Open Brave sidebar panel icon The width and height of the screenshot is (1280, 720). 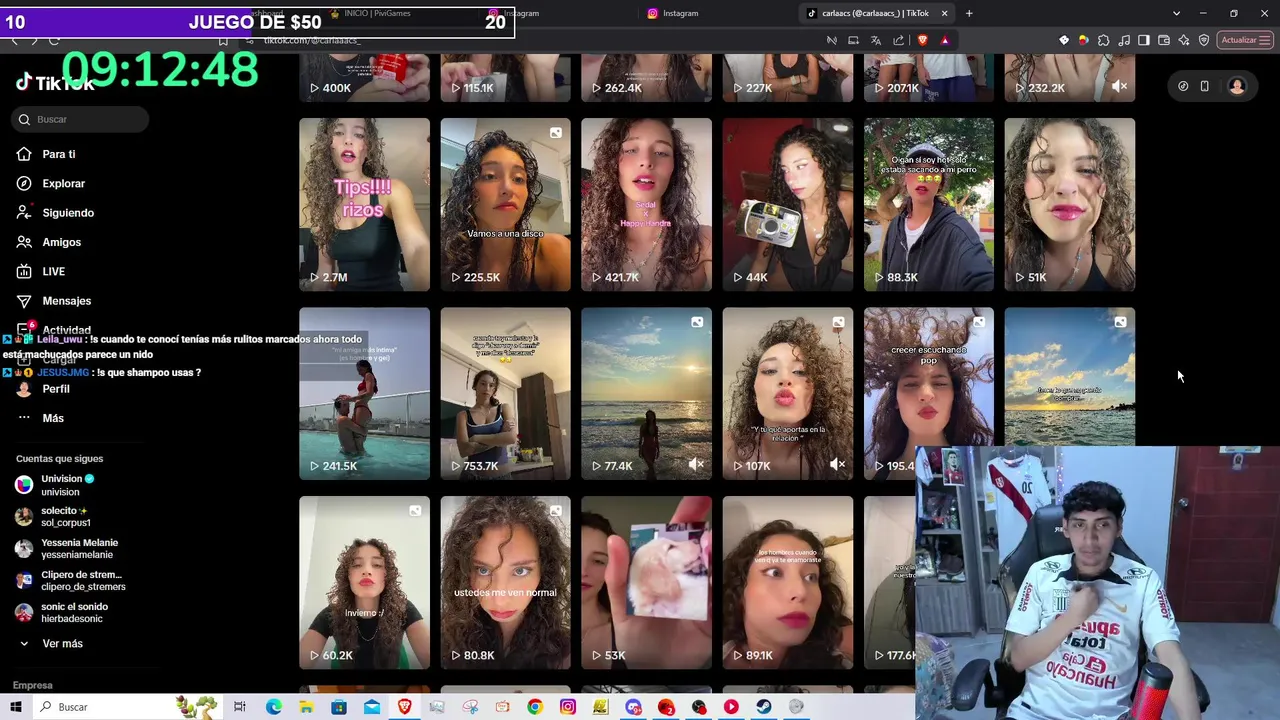1144,40
